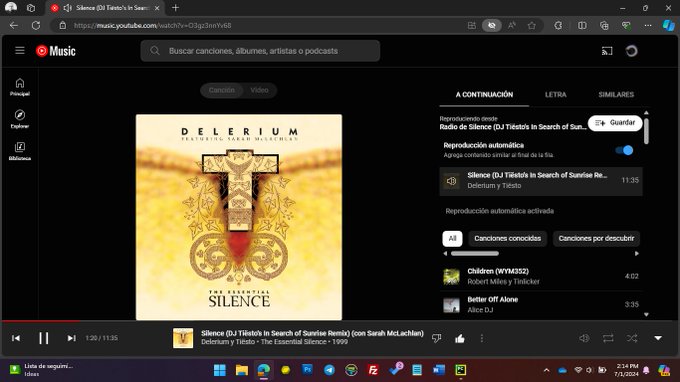This screenshot has height=382, width=680.
Task: Switch to Canción mode
Action: pos(222,90)
